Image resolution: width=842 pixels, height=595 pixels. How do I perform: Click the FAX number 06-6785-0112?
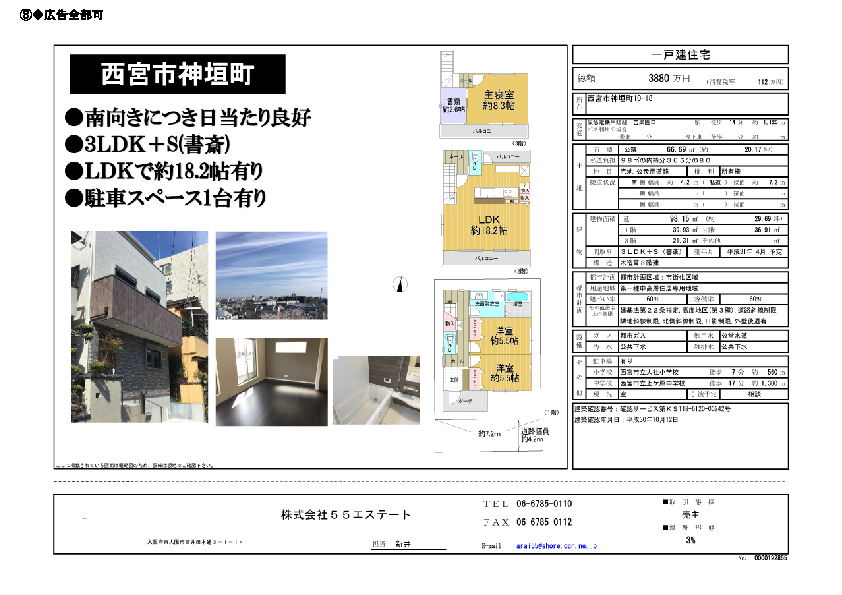tap(541, 522)
